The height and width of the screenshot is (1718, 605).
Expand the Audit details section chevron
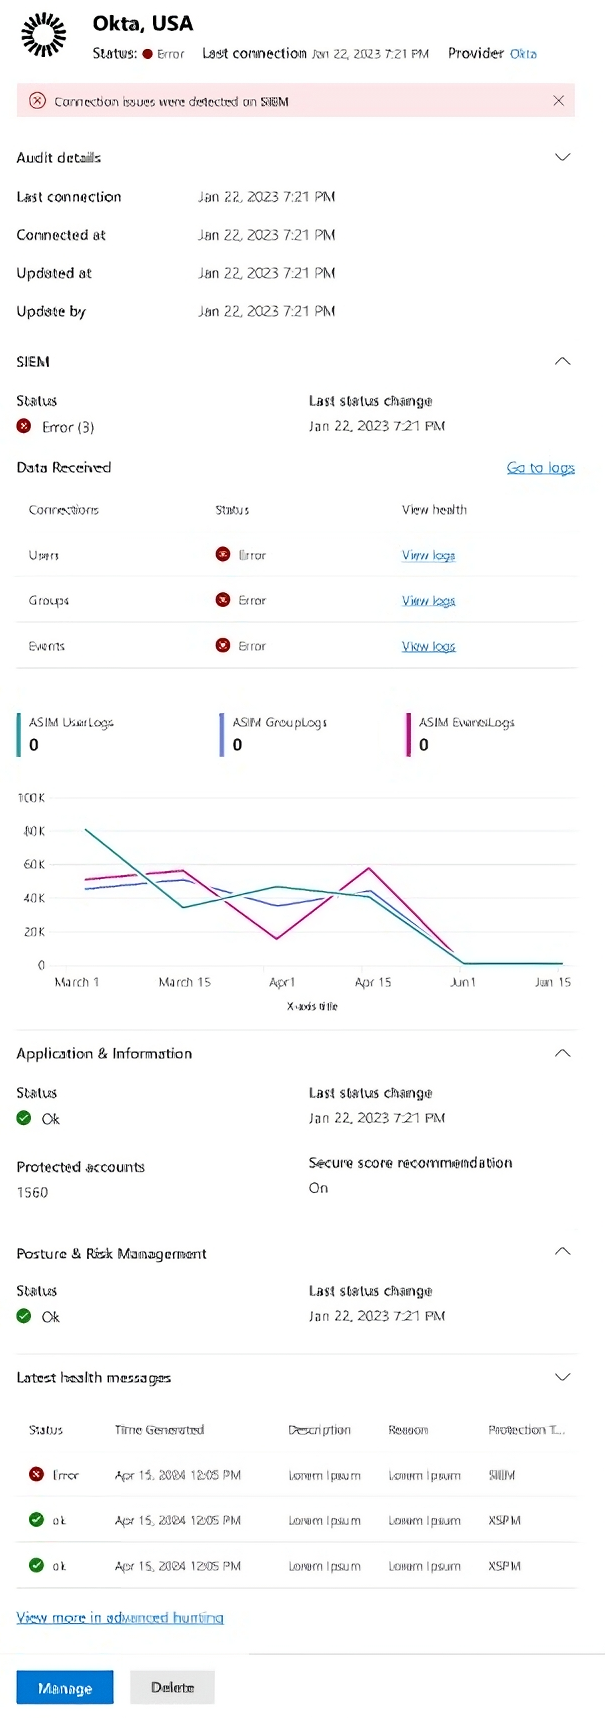[563, 157]
